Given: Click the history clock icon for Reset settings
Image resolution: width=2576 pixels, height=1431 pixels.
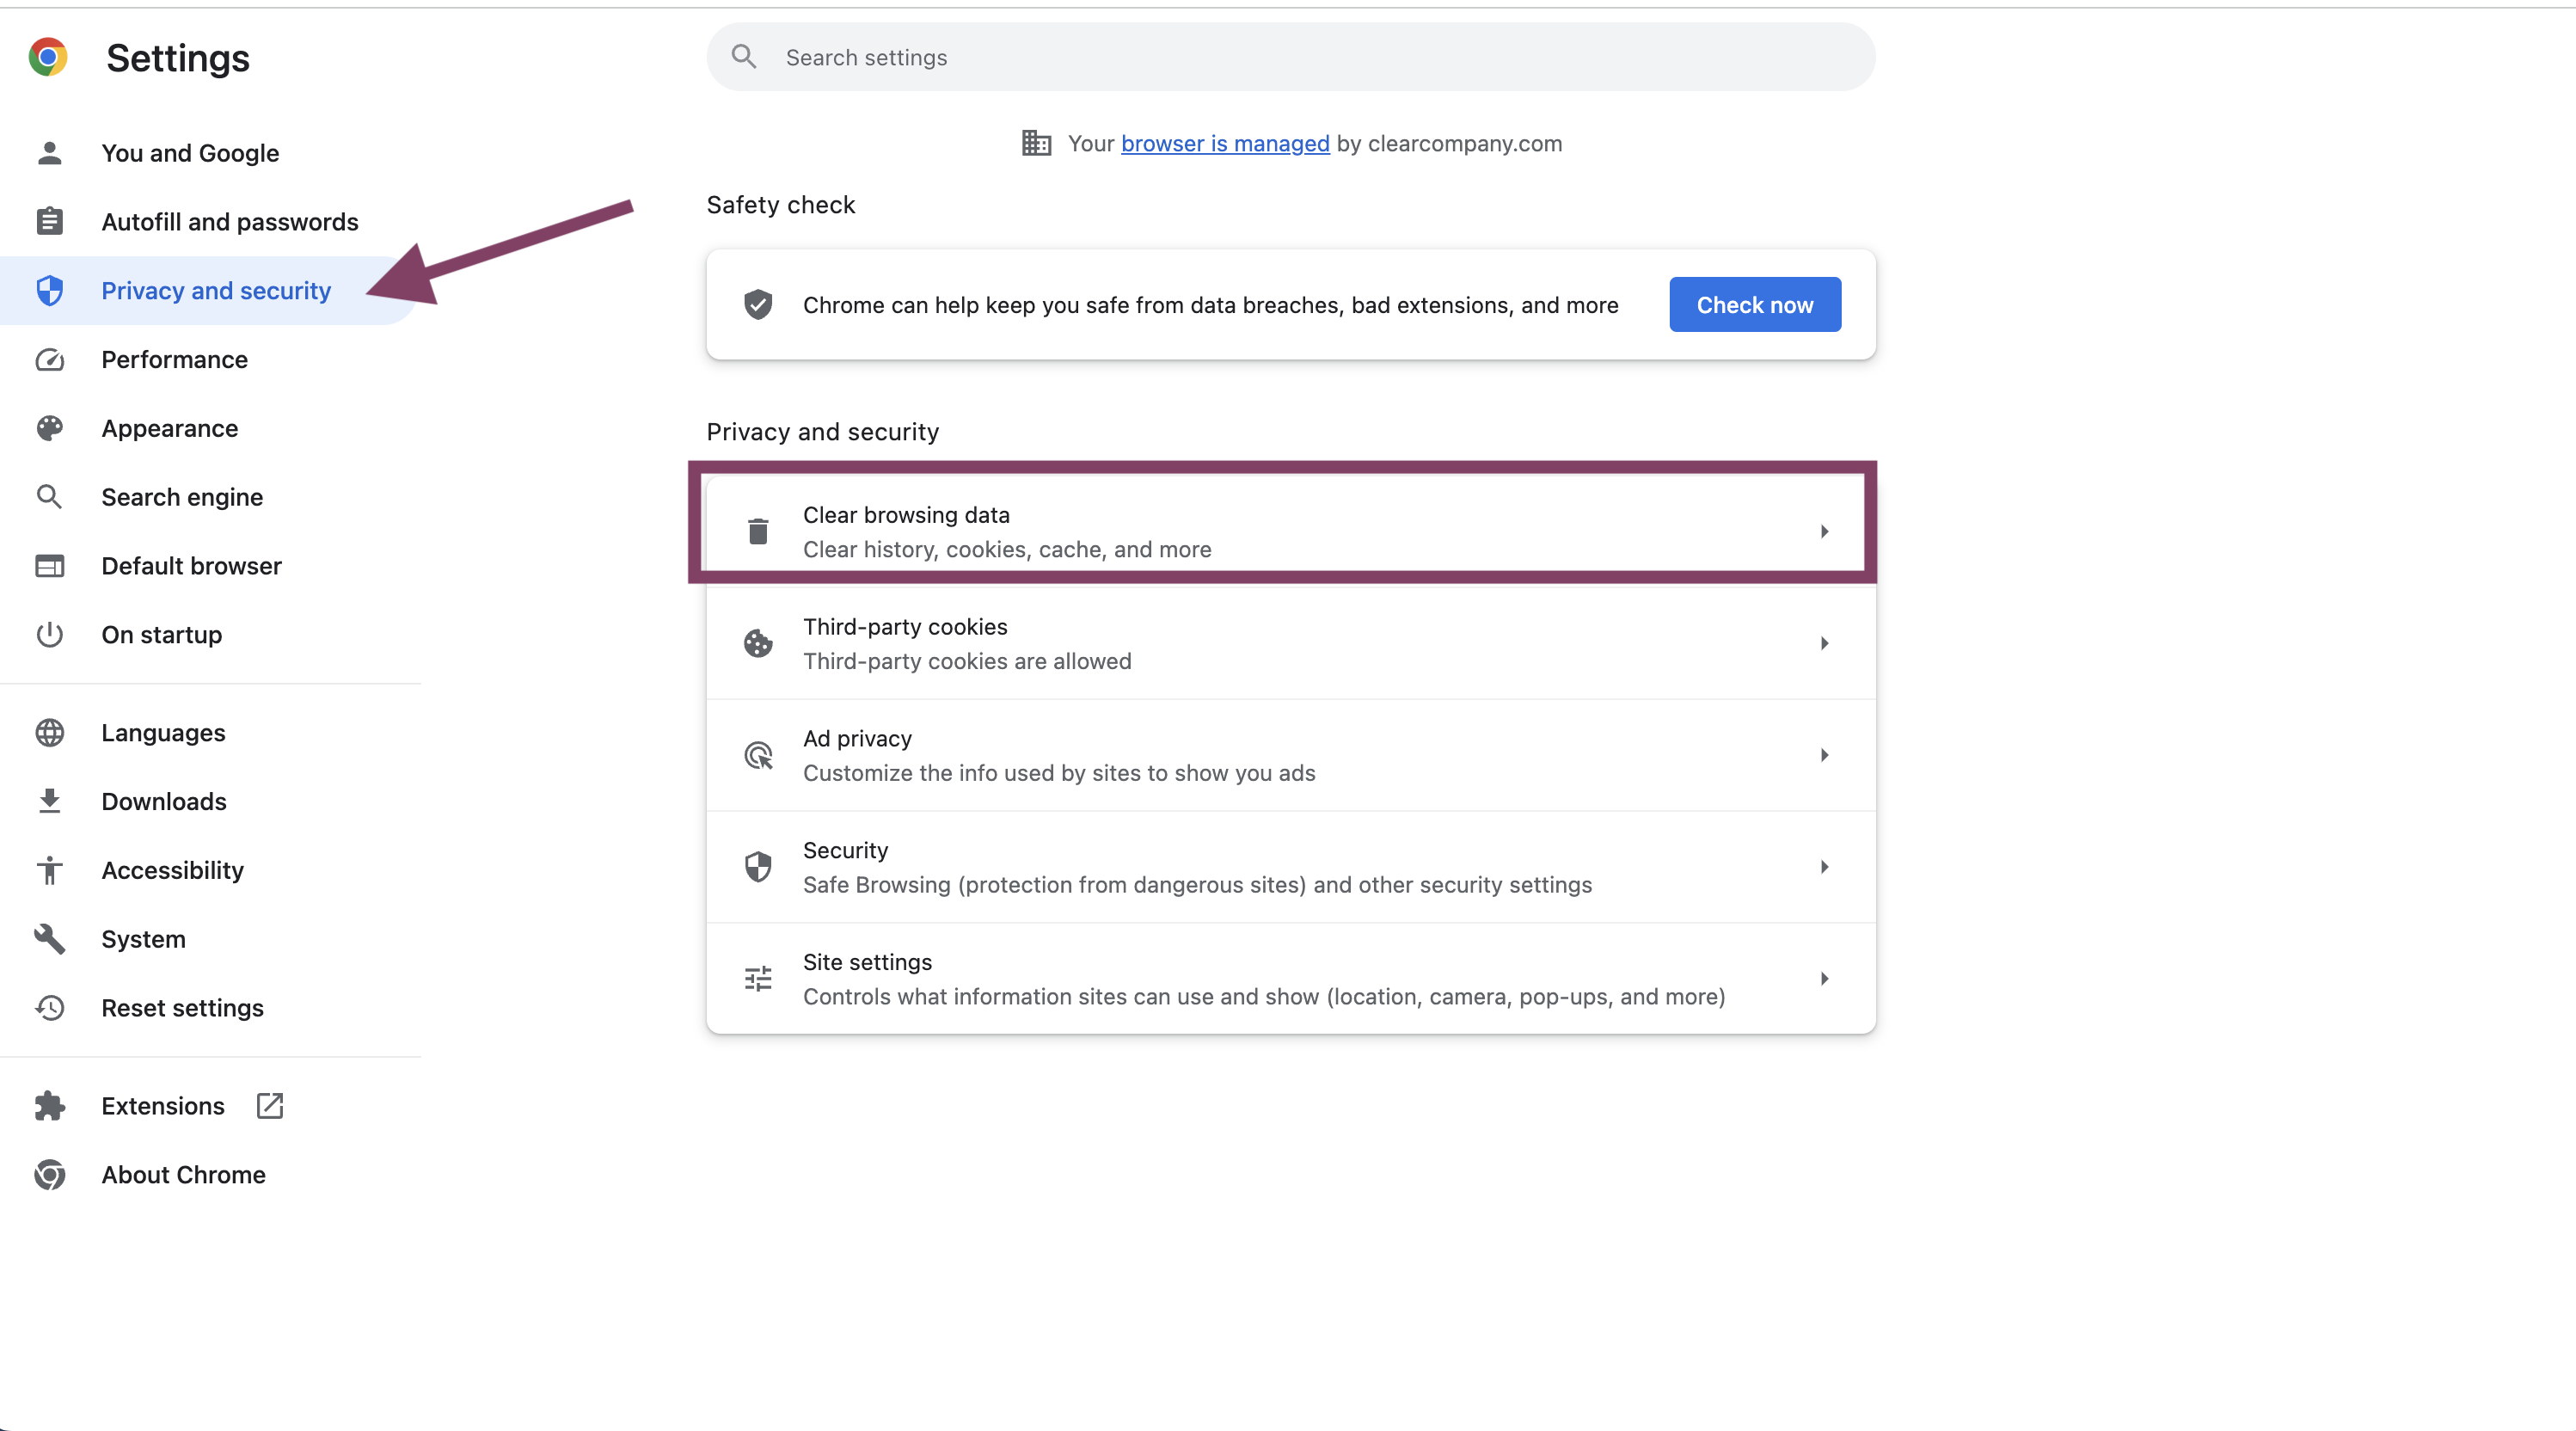Looking at the screenshot, I should point(49,1007).
